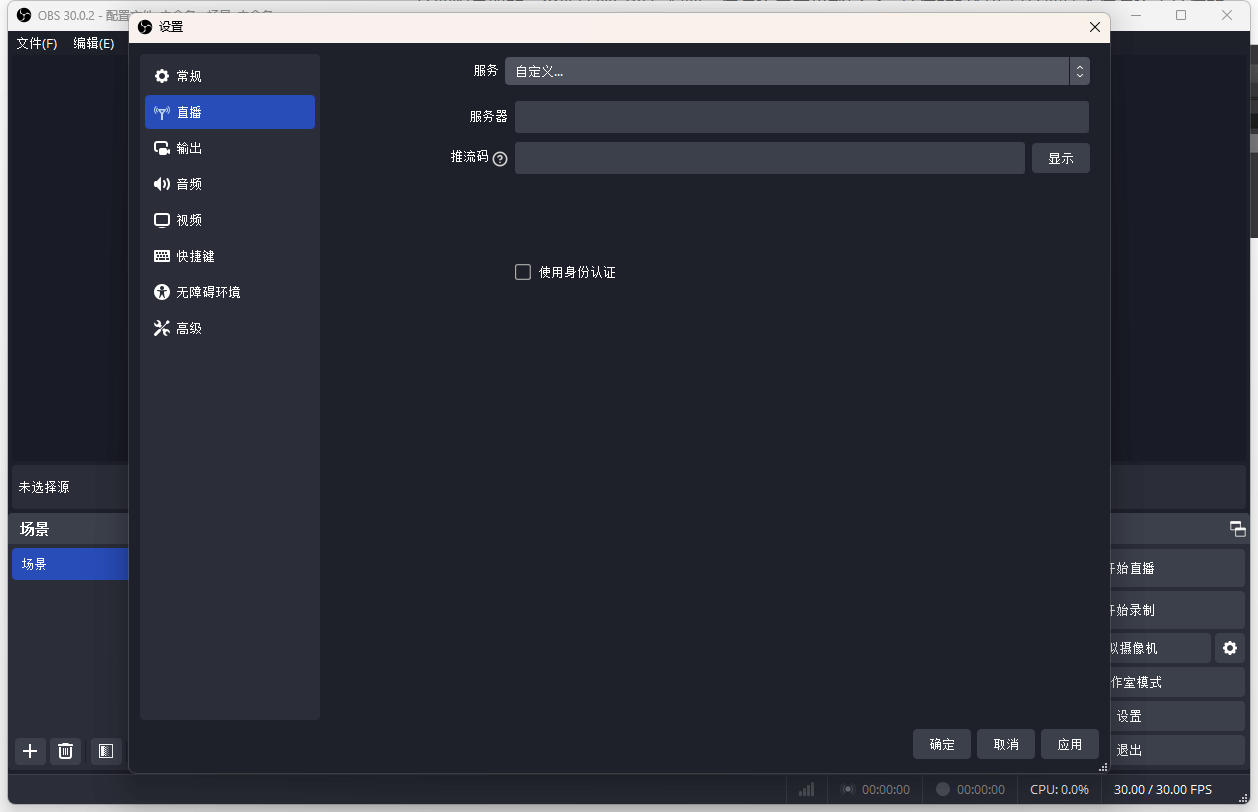Click the 应用 apply button

[x=1069, y=744]
